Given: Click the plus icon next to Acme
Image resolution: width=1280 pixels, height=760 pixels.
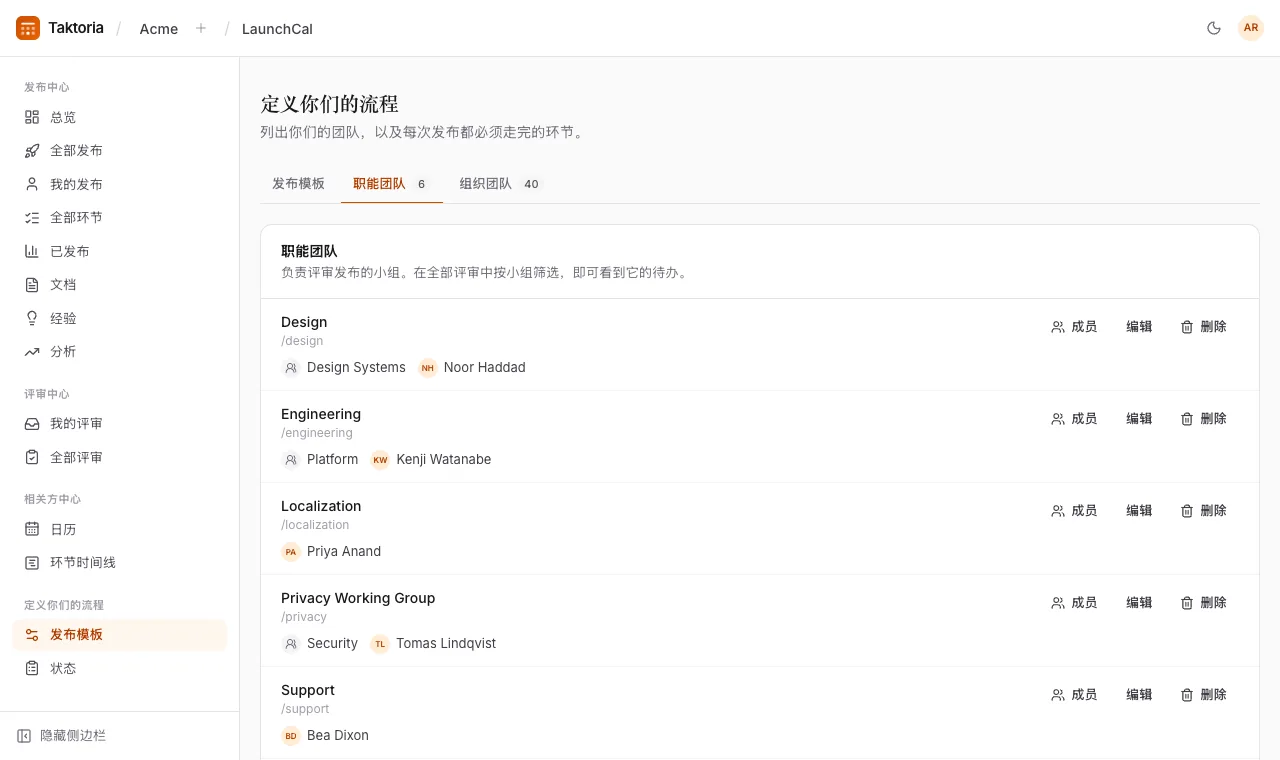Looking at the screenshot, I should 201,28.
